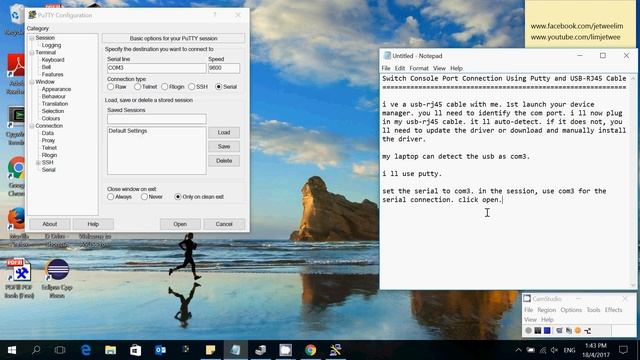Click the CamStudio record button
The height and width of the screenshot is (360, 640).
529,331
